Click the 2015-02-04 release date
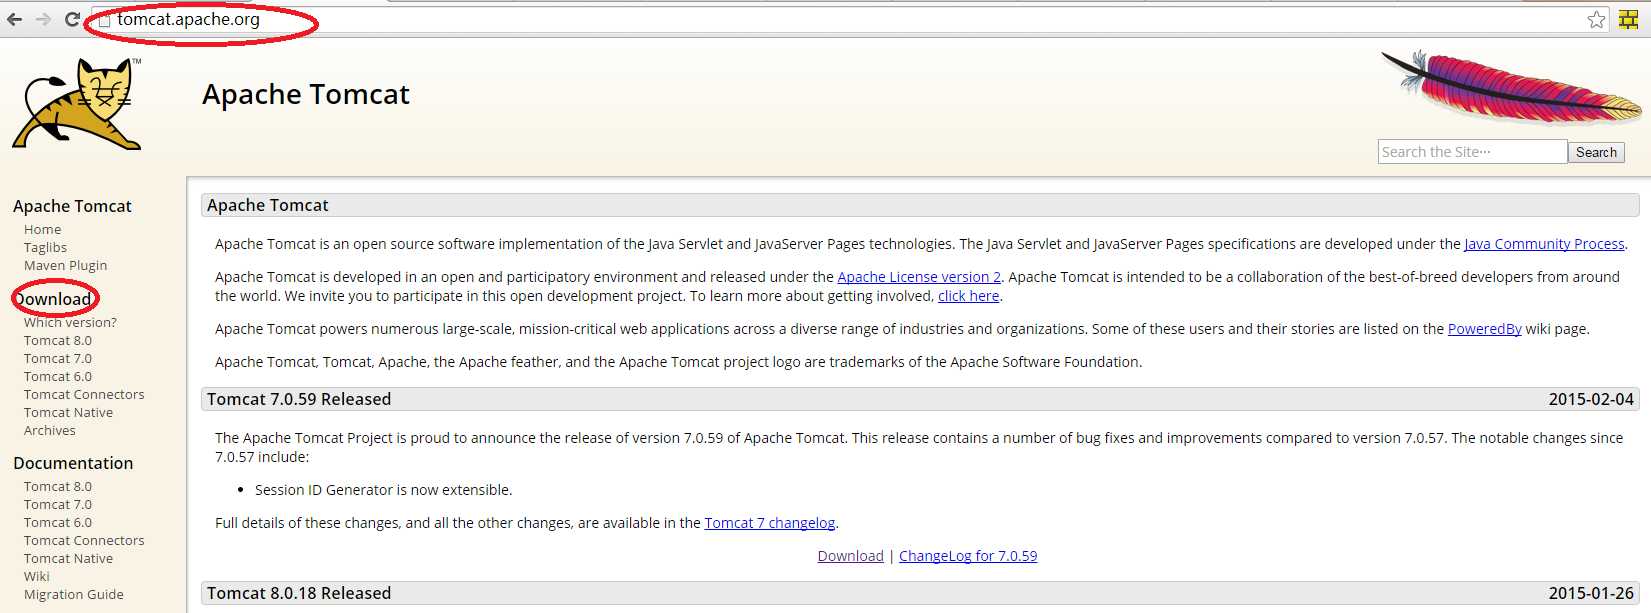The width and height of the screenshot is (1651, 613). point(1591,399)
